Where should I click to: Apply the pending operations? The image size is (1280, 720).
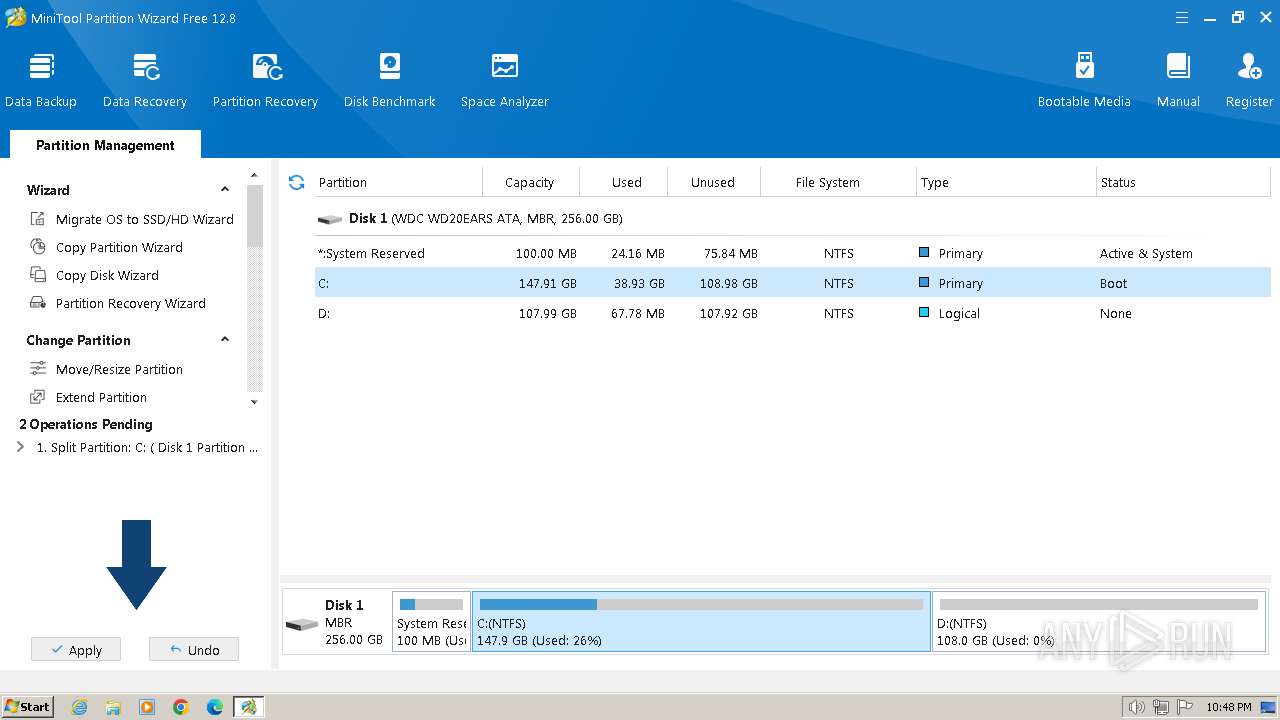click(x=76, y=650)
